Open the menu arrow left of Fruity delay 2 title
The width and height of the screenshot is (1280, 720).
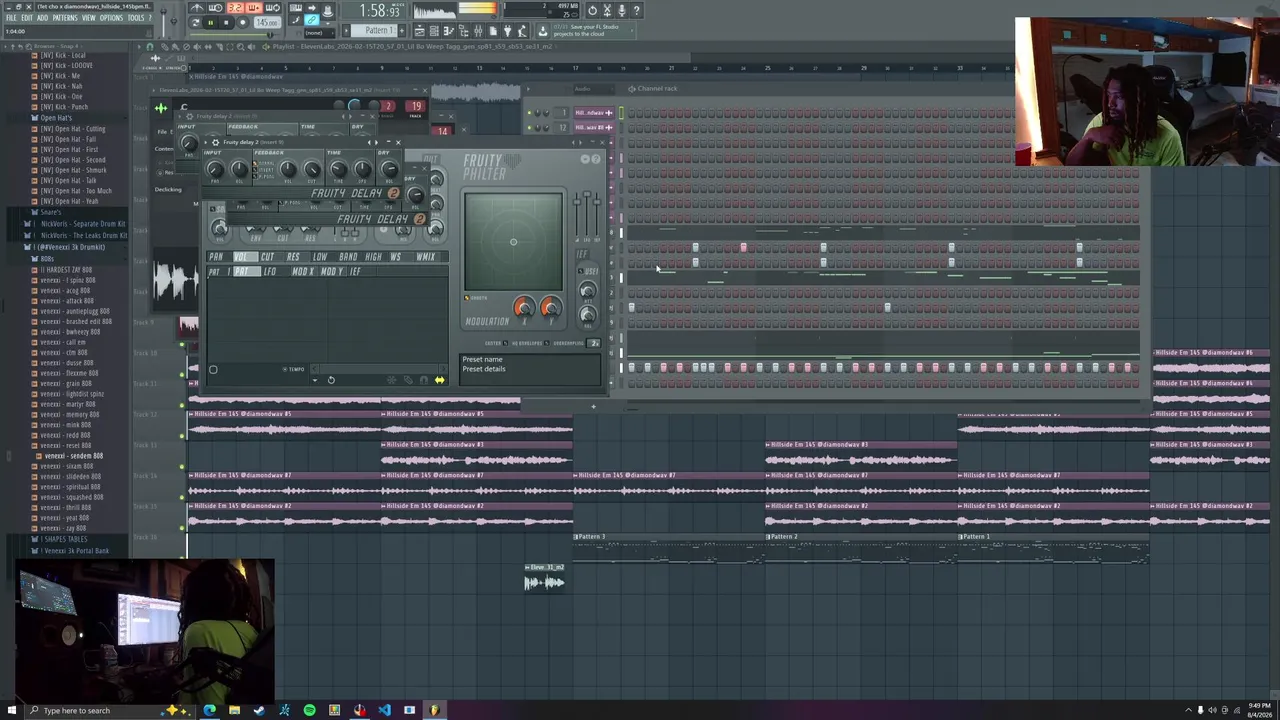pyautogui.click(x=206, y=142)
